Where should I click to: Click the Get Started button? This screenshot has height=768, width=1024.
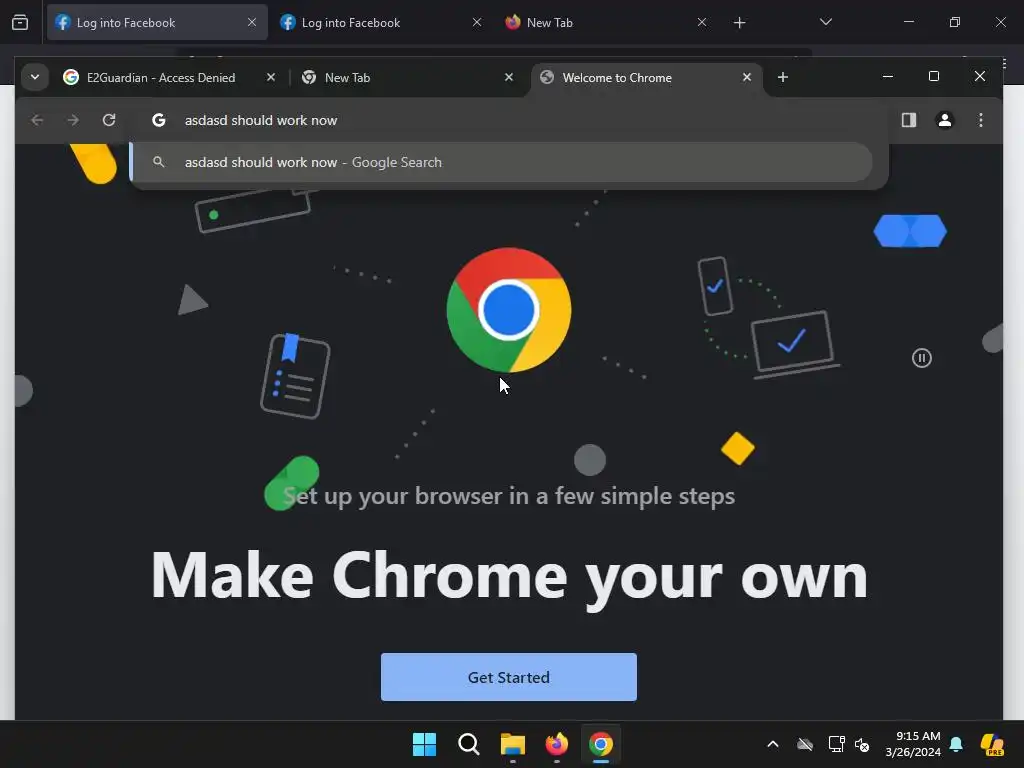[x=509, y=677]
